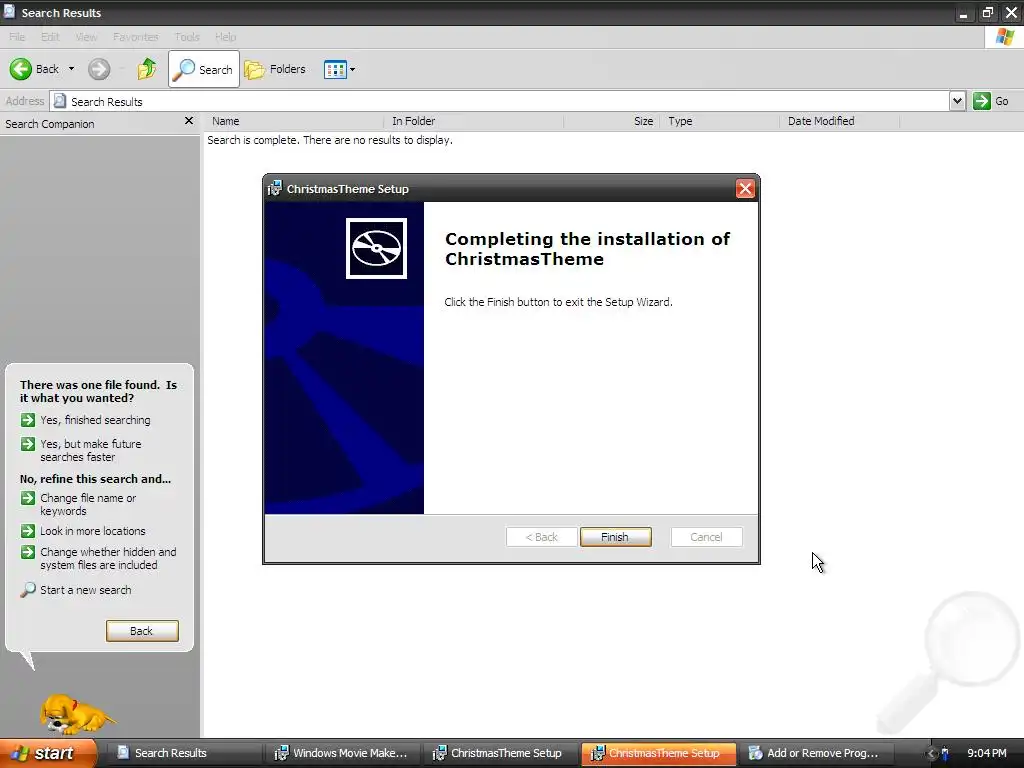Sort by the In Folder column header
Screen dimensions: 1024x768
pos(473,121)
